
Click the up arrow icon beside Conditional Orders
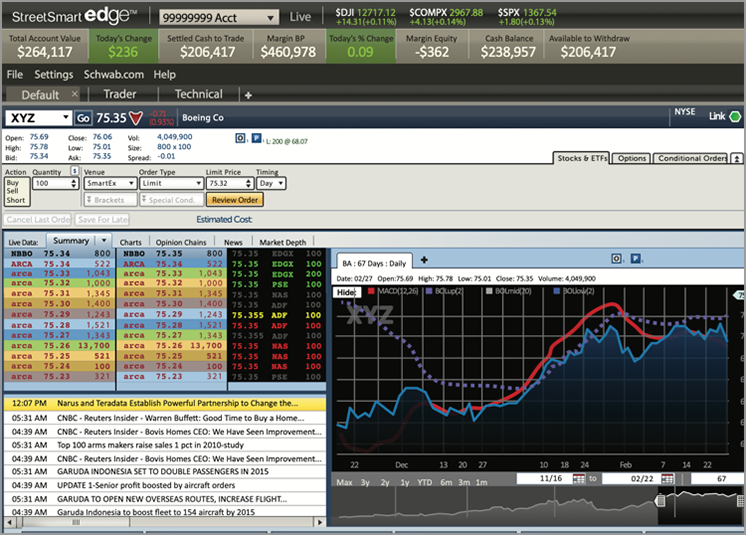click(x=736, y=158)
